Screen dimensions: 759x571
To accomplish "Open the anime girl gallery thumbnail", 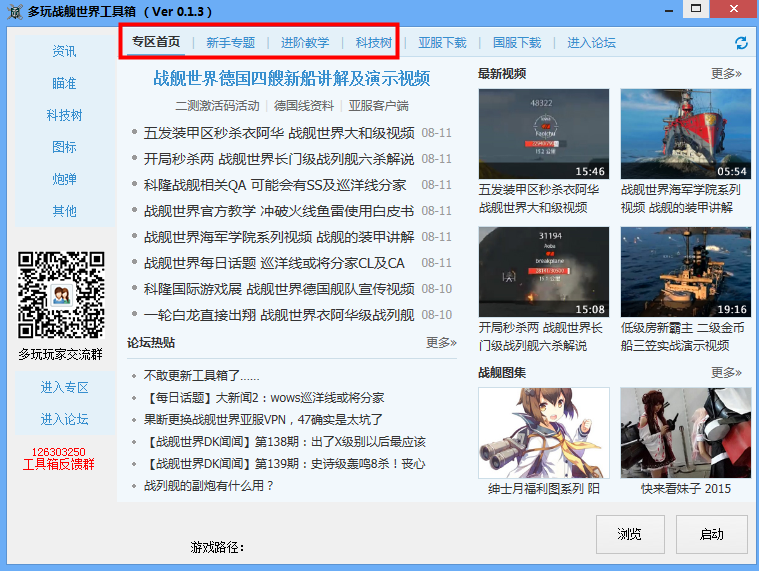I will tap(544, 433).
